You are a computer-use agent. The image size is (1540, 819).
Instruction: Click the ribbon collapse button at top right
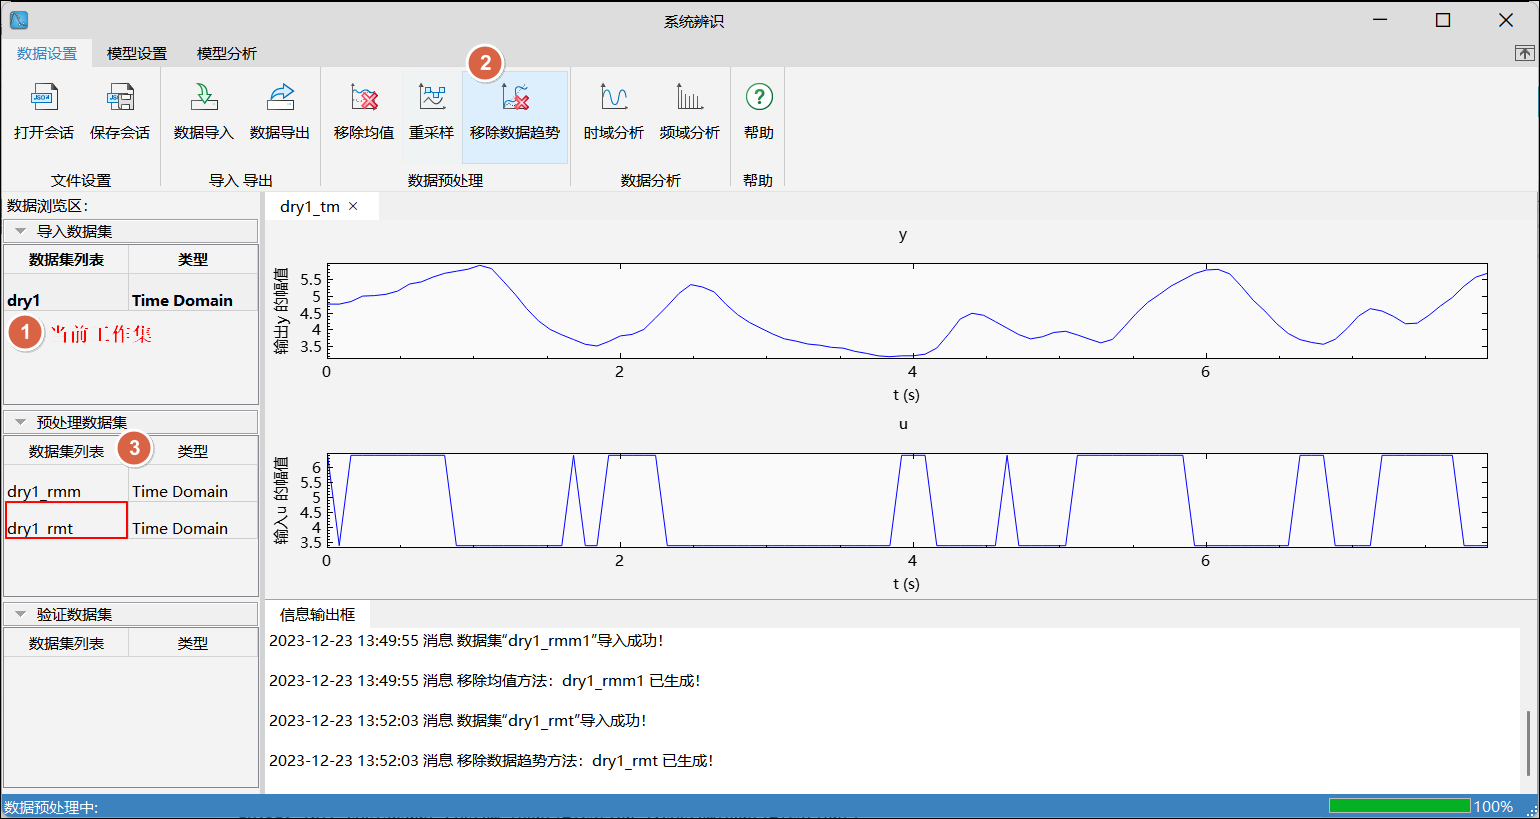[1524, 54]
